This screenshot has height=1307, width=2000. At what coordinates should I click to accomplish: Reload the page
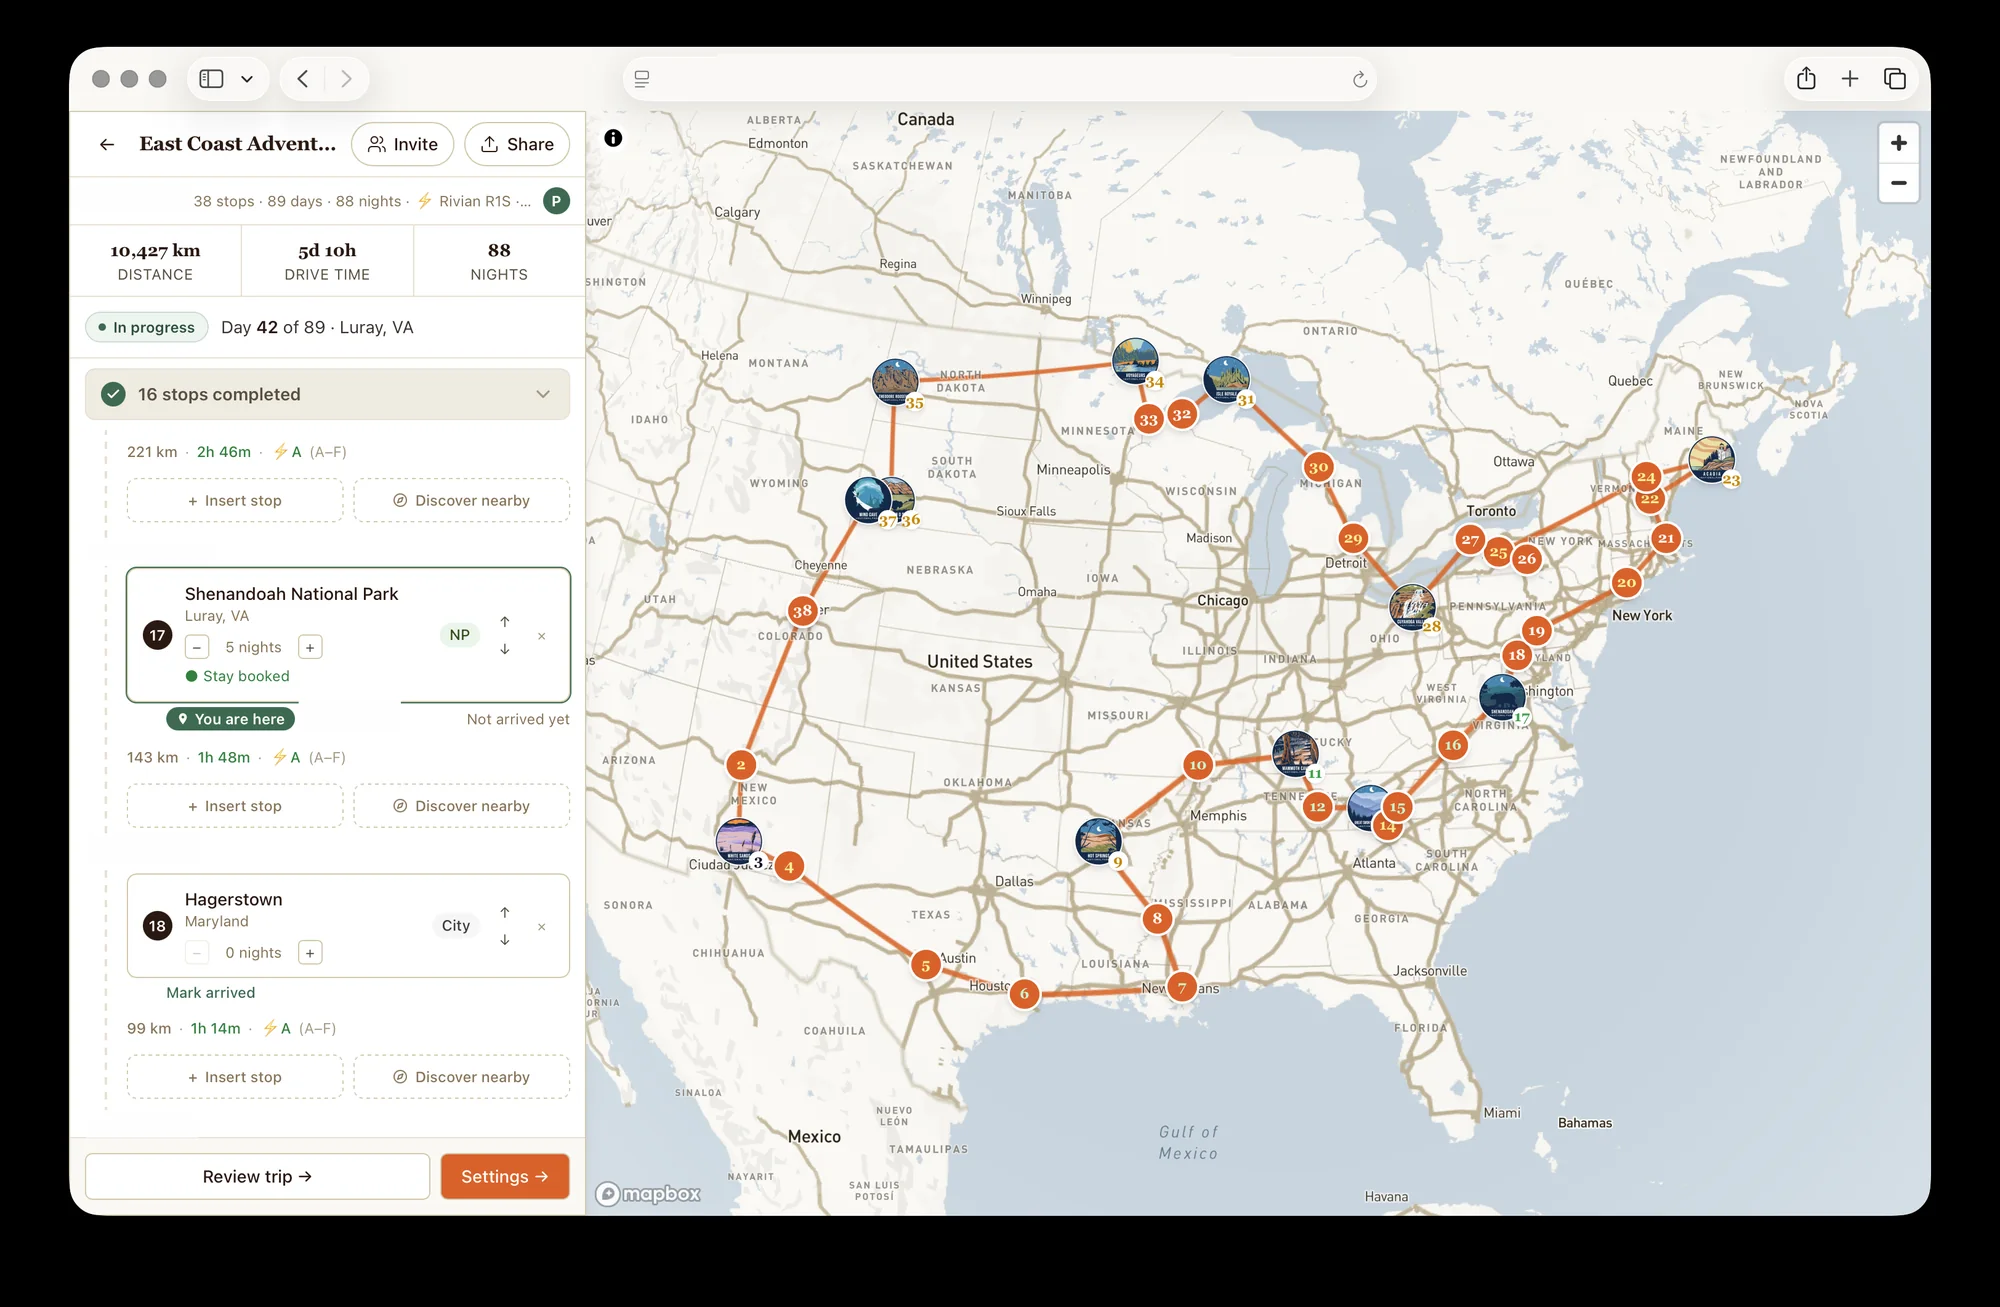(1359, 79)
